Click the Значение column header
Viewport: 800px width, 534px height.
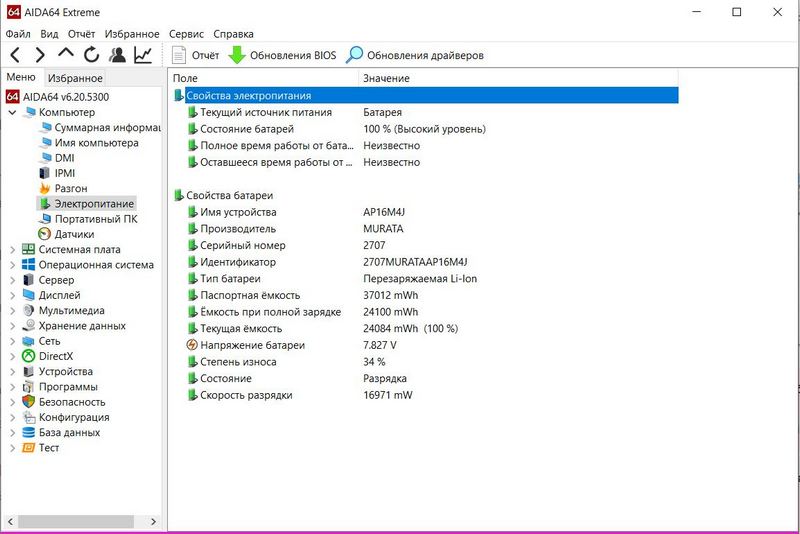coord(386,78)
